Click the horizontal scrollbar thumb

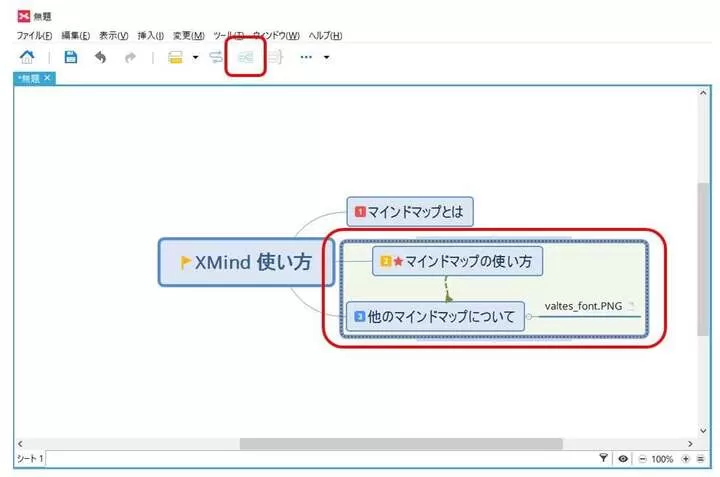coord(400,443)
